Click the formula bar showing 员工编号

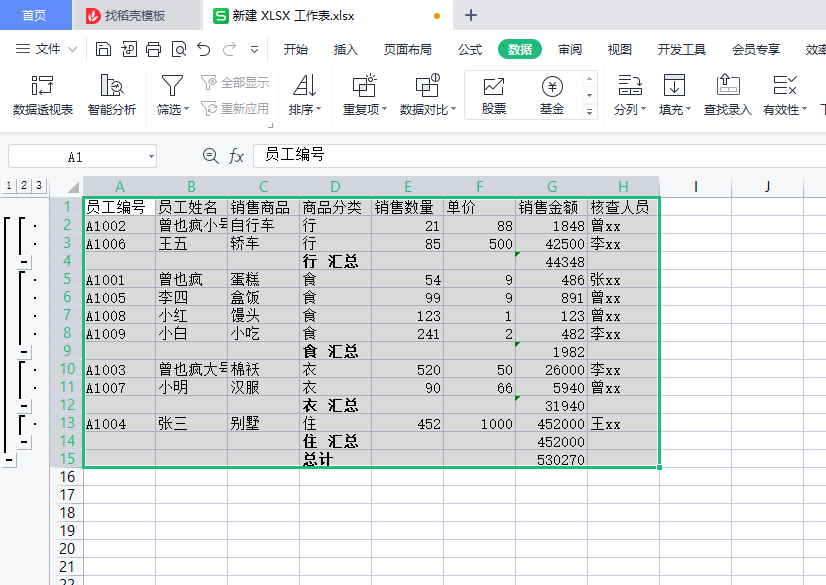tap(539, 156)
